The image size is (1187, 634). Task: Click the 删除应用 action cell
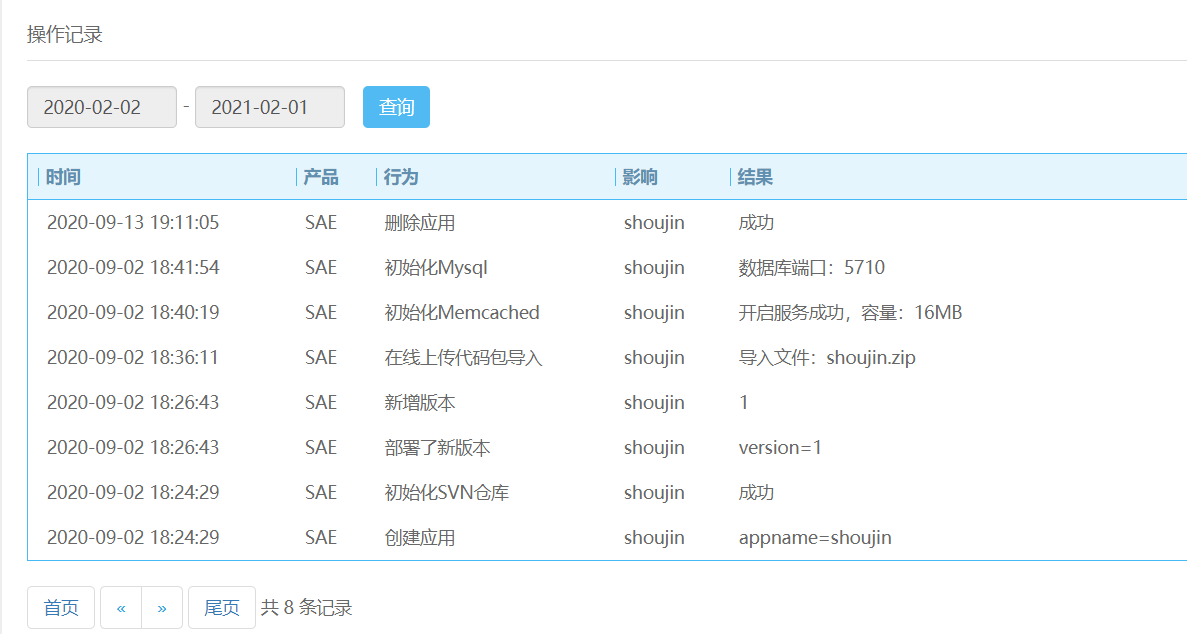pos(420,223)
